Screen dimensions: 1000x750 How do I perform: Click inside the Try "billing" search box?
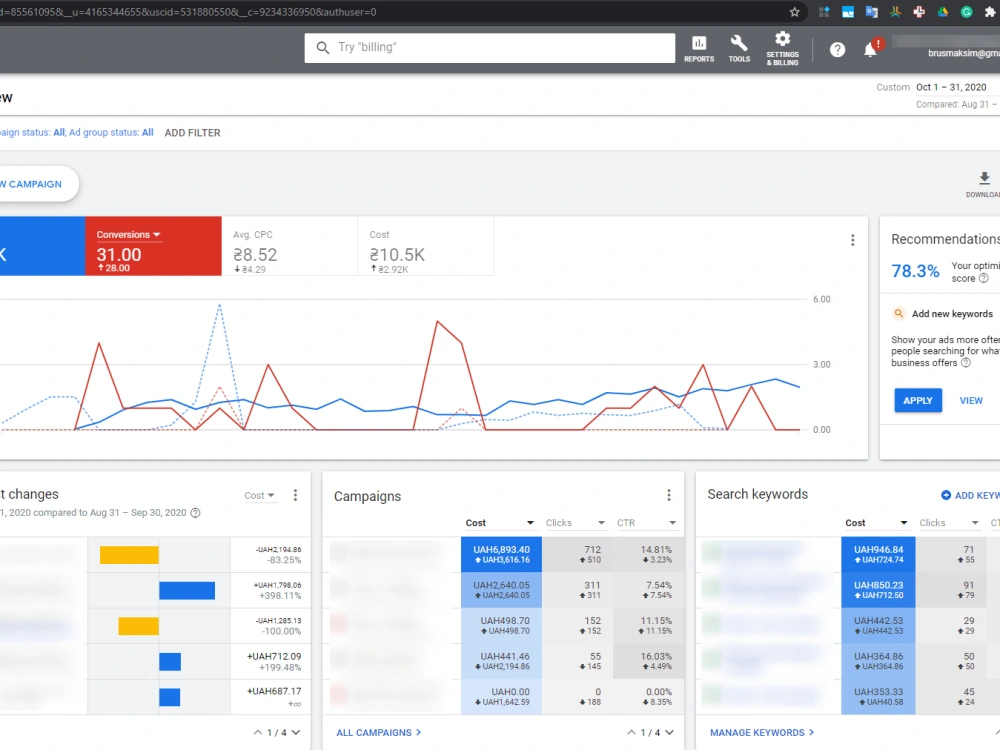490,48
